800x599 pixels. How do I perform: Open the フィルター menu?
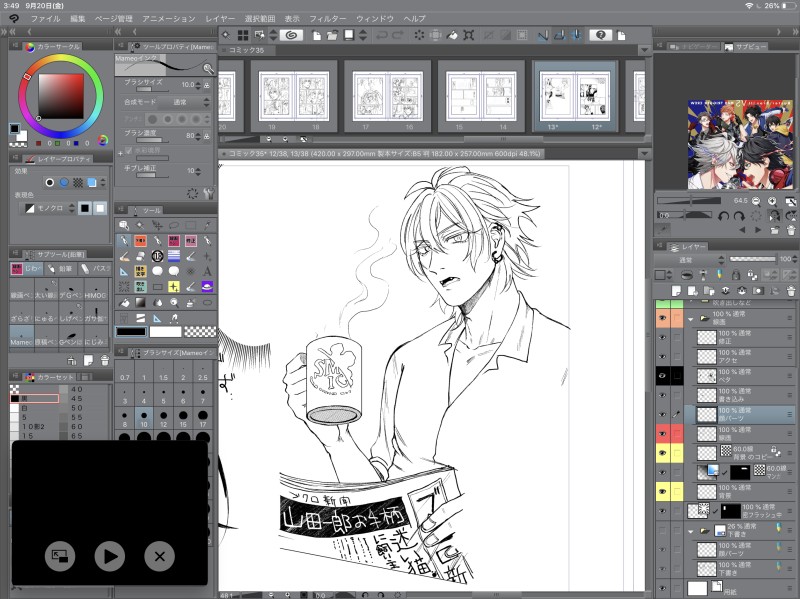point(327,18)
